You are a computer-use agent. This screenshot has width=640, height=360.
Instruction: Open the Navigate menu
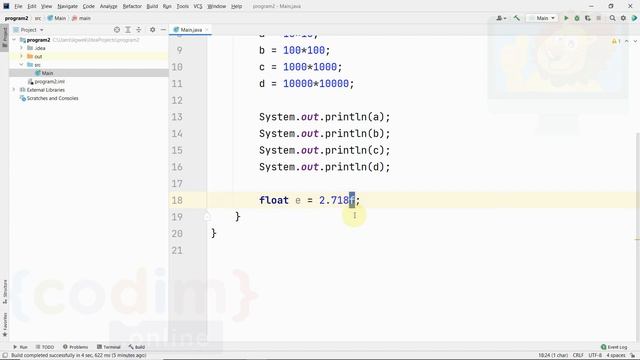(x=67, y=7)
